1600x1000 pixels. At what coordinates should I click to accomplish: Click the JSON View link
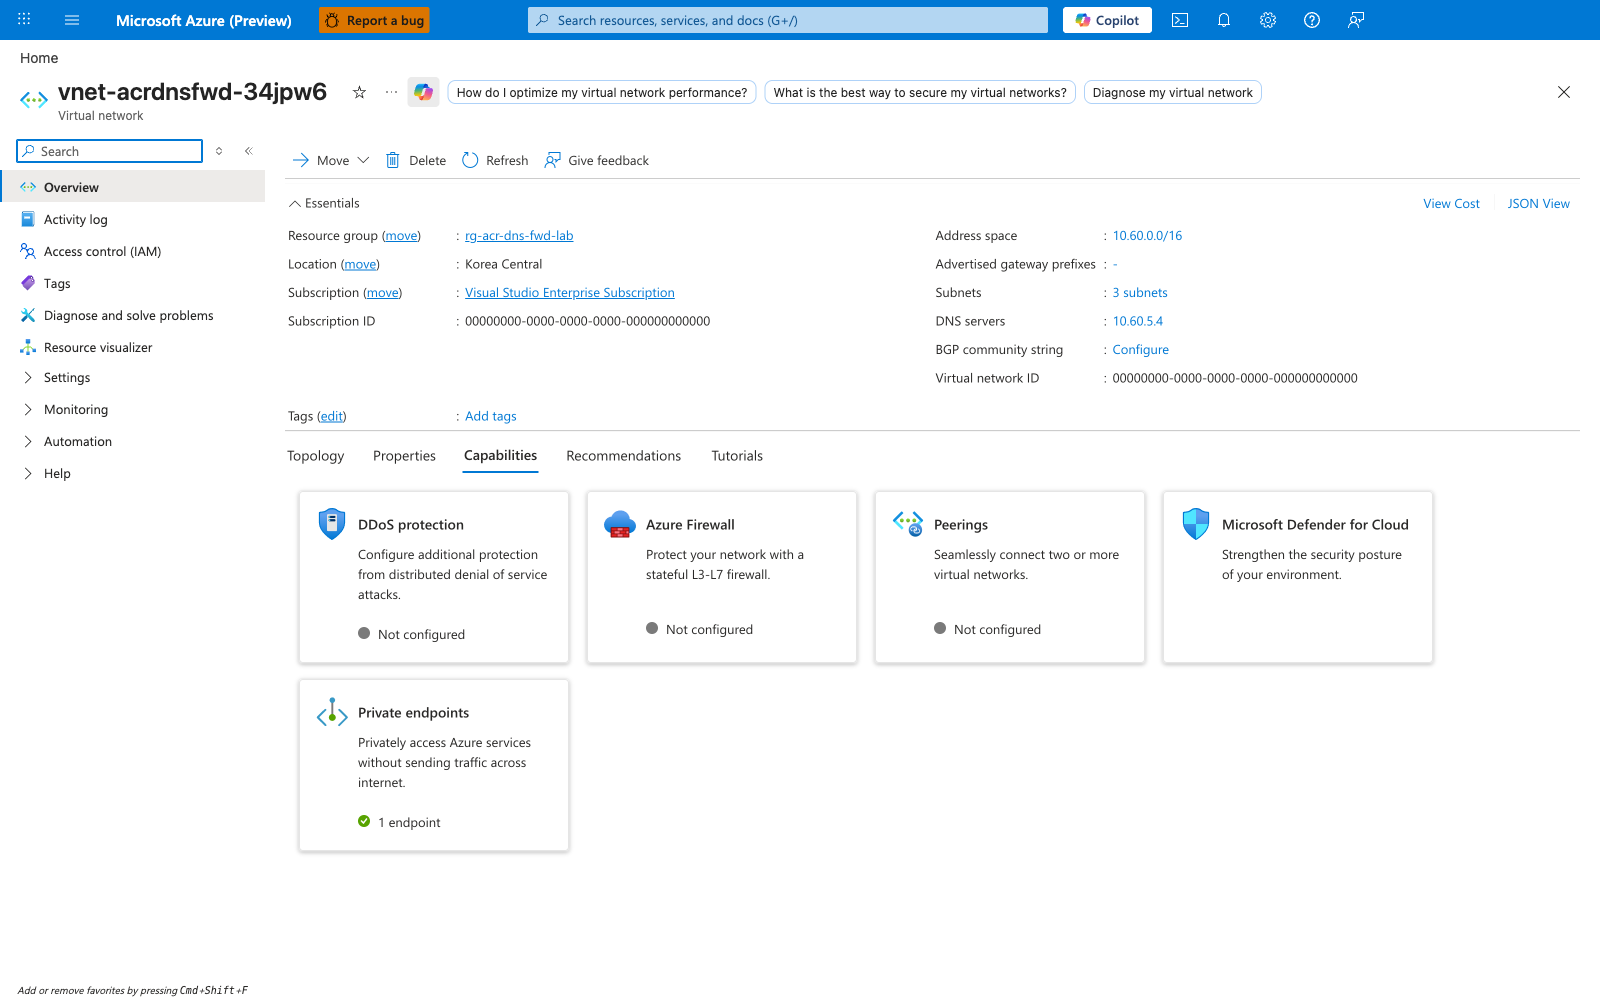tap(1538, 204)
